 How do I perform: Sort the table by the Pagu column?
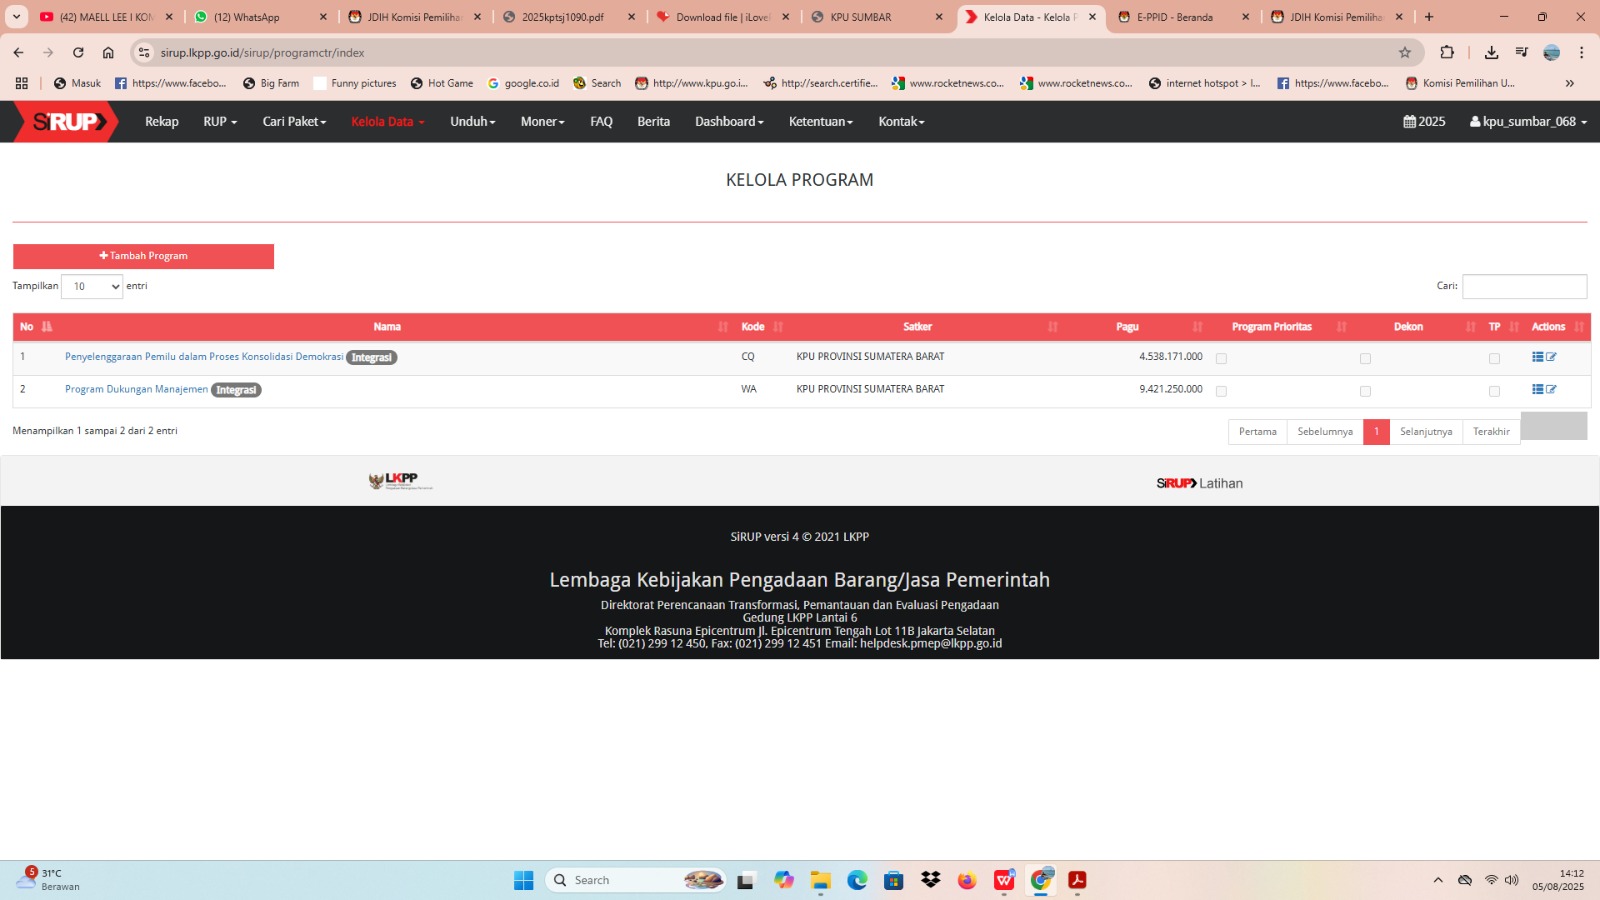(1127, 327)
